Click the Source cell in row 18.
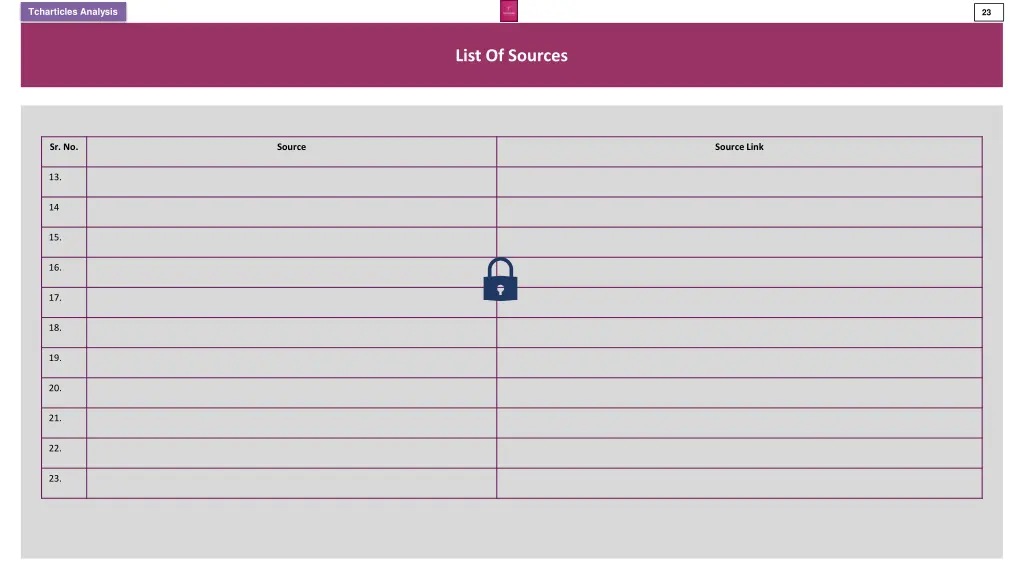The width and height of the screenshot is (1024, 585). [291, 332]
